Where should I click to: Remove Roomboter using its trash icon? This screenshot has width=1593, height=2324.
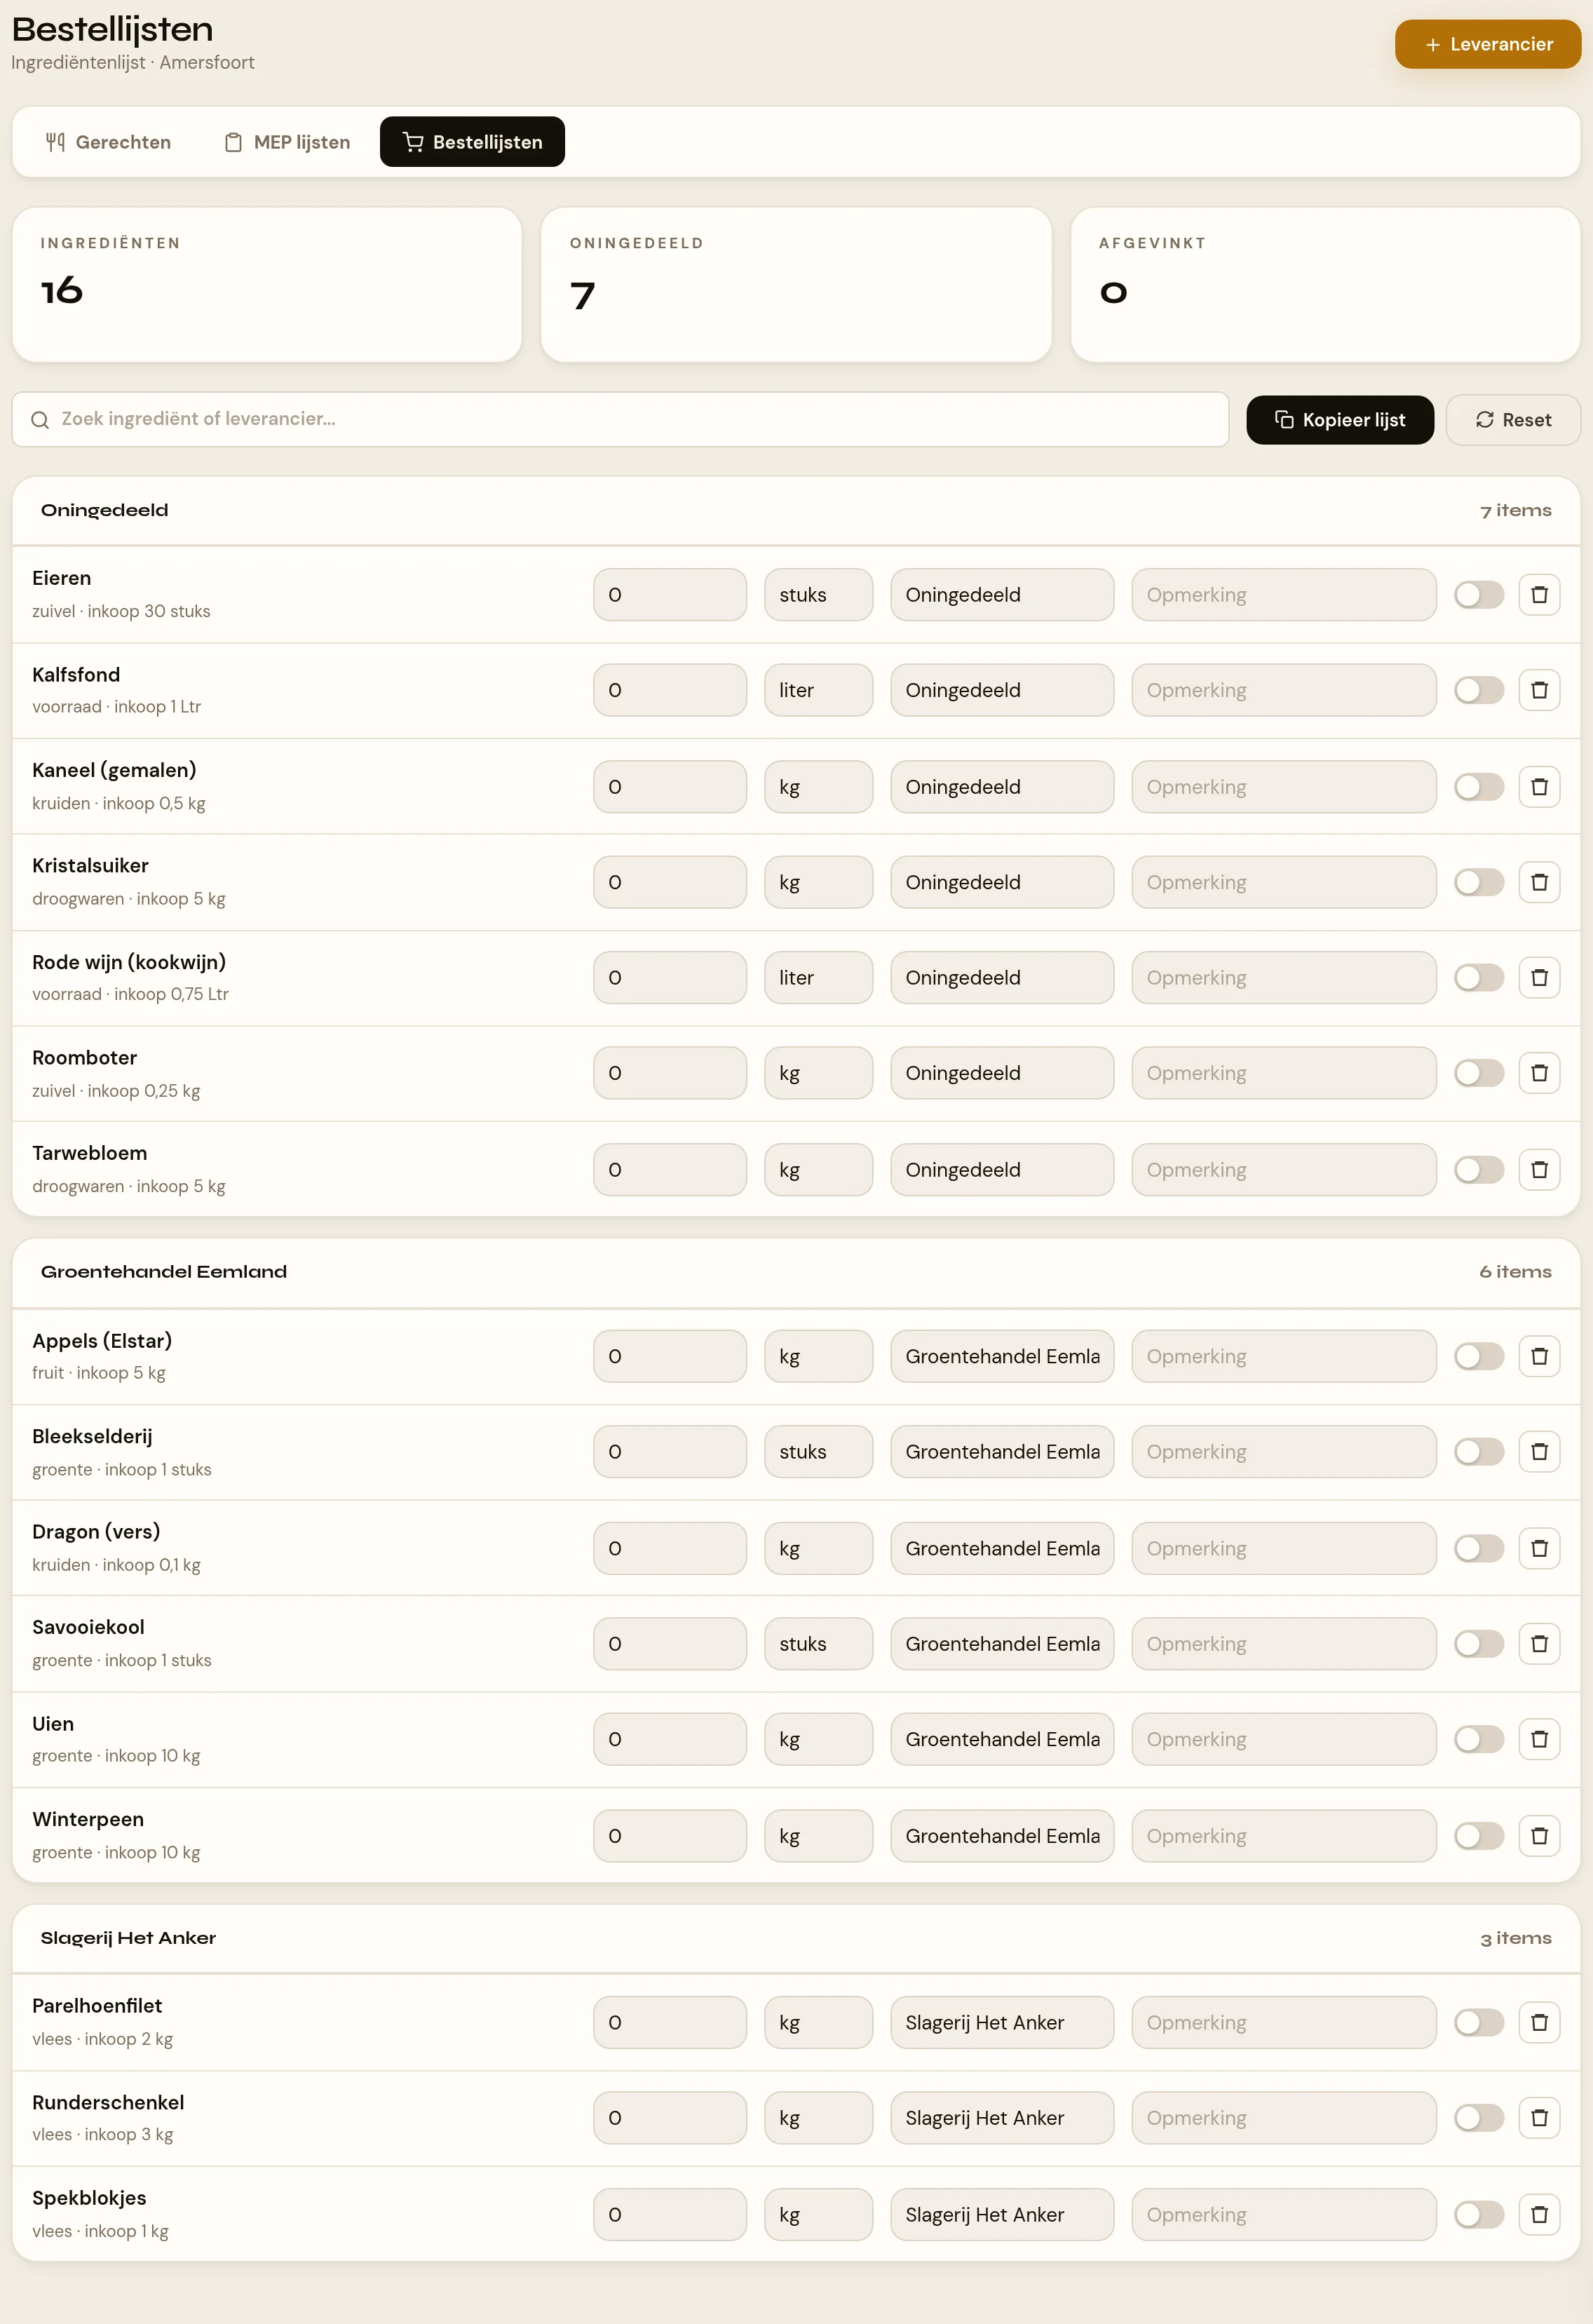pyautogui.click(x=1539, y=1073)
